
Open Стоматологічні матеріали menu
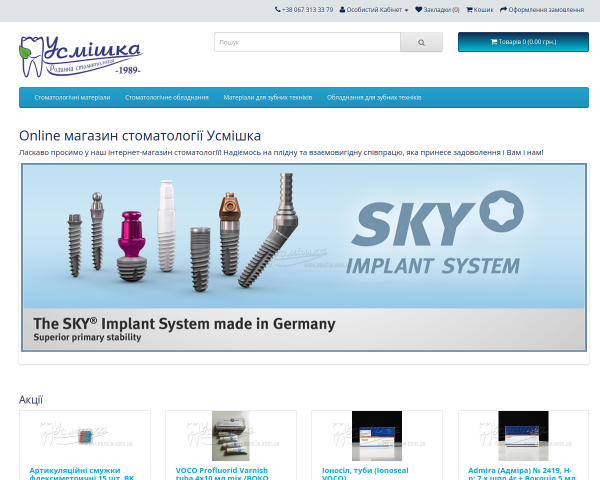(x=72, y=98)
